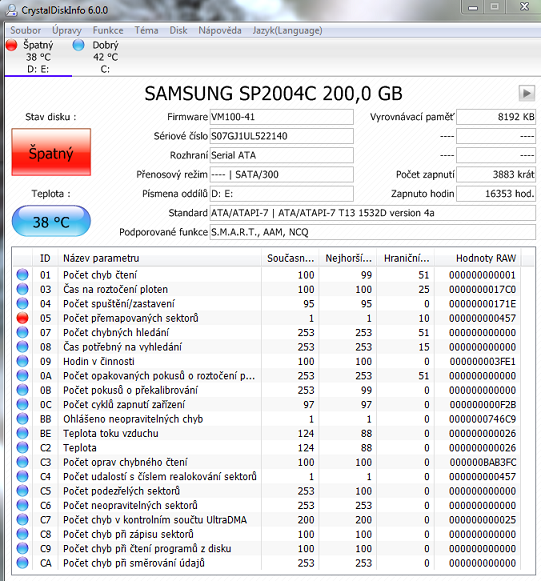Click blue status icon of row 01
This screenshot has width=541, height=581.
[23, 275]
